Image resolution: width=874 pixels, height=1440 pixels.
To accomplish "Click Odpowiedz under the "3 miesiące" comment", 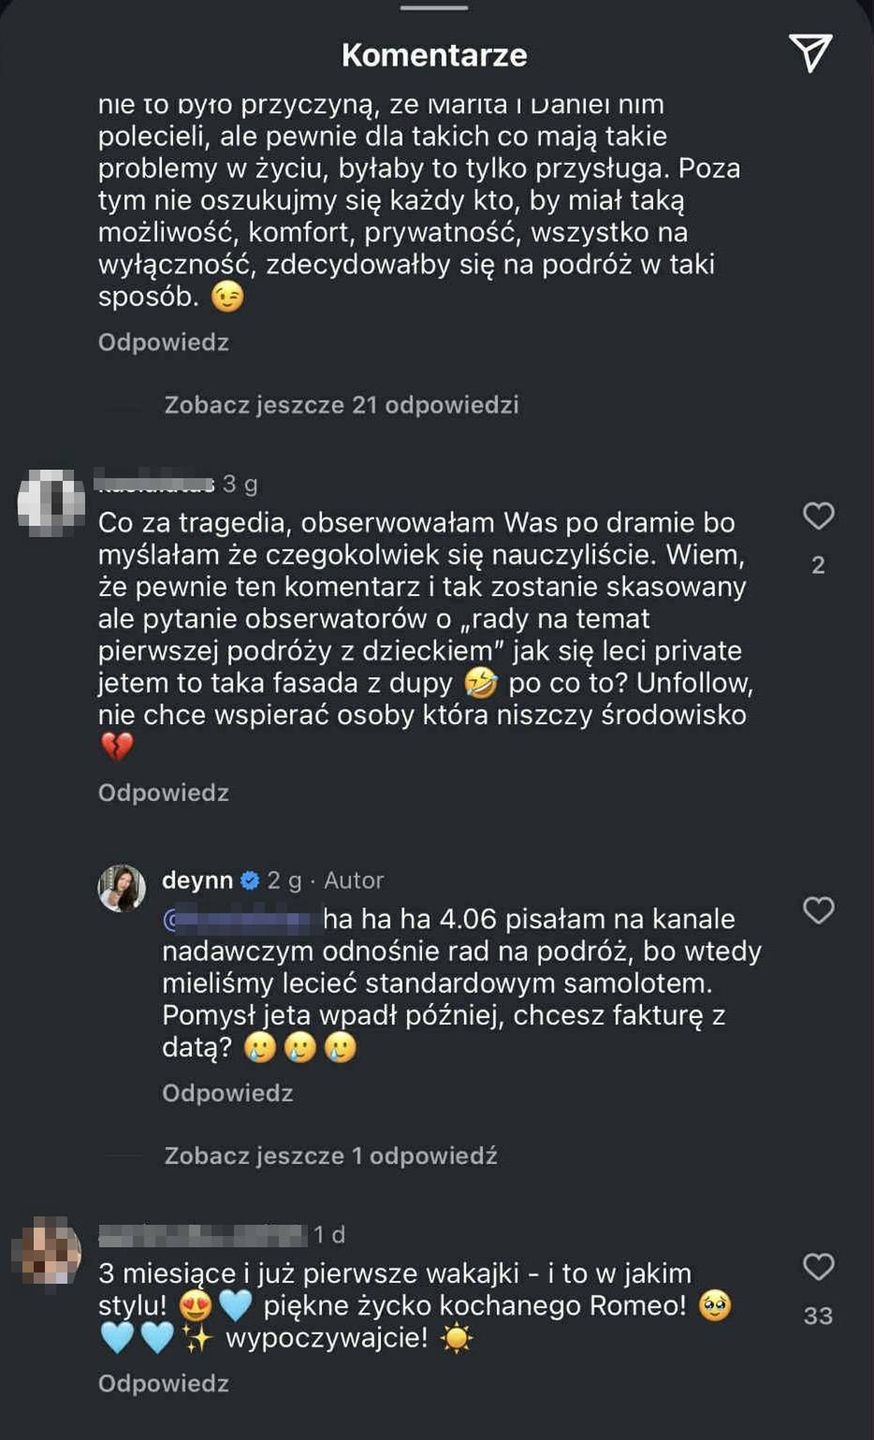I will (163, 1384).
